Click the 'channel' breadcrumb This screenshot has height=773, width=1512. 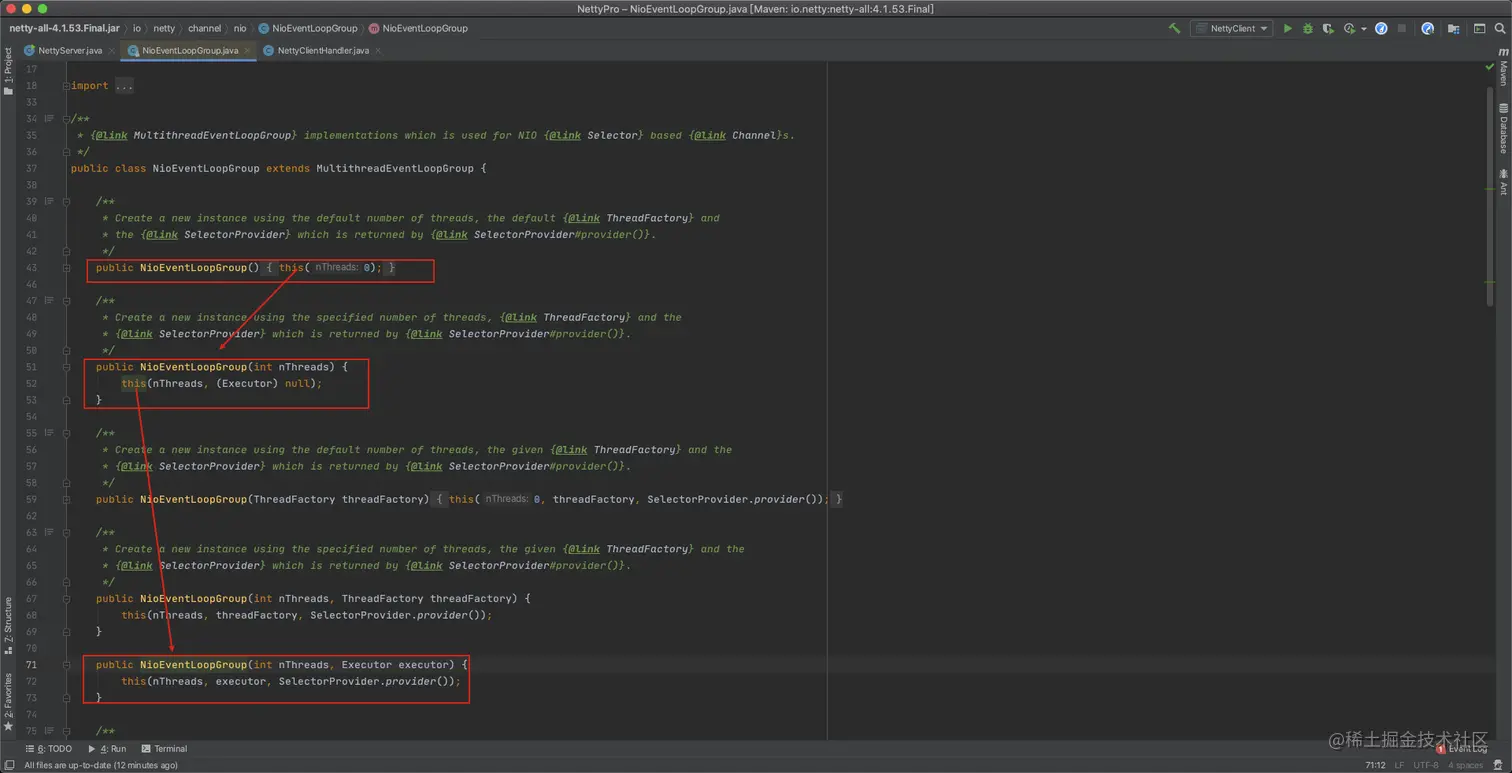pyautogui.click(x=204, y=29)
